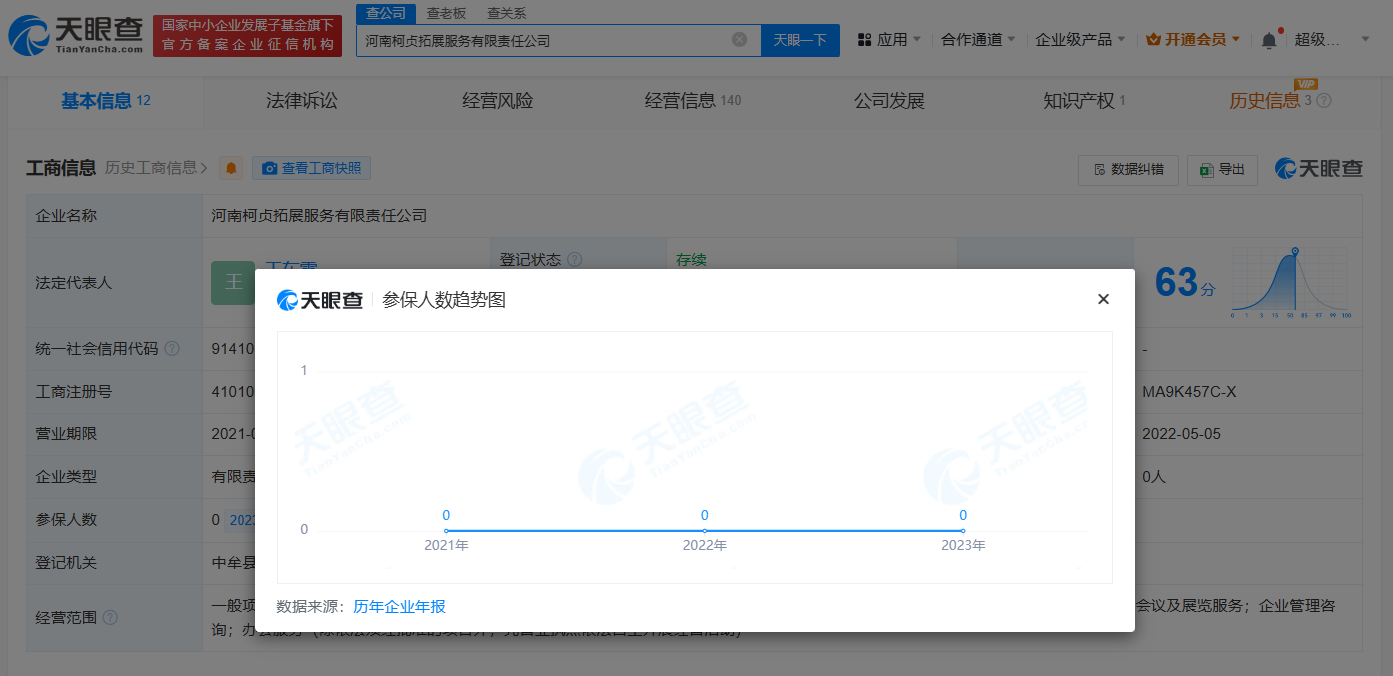Click 导出 export button
Image resolution: width=1393 pixels, height=676 pixels.
(x=1222, y=169)
